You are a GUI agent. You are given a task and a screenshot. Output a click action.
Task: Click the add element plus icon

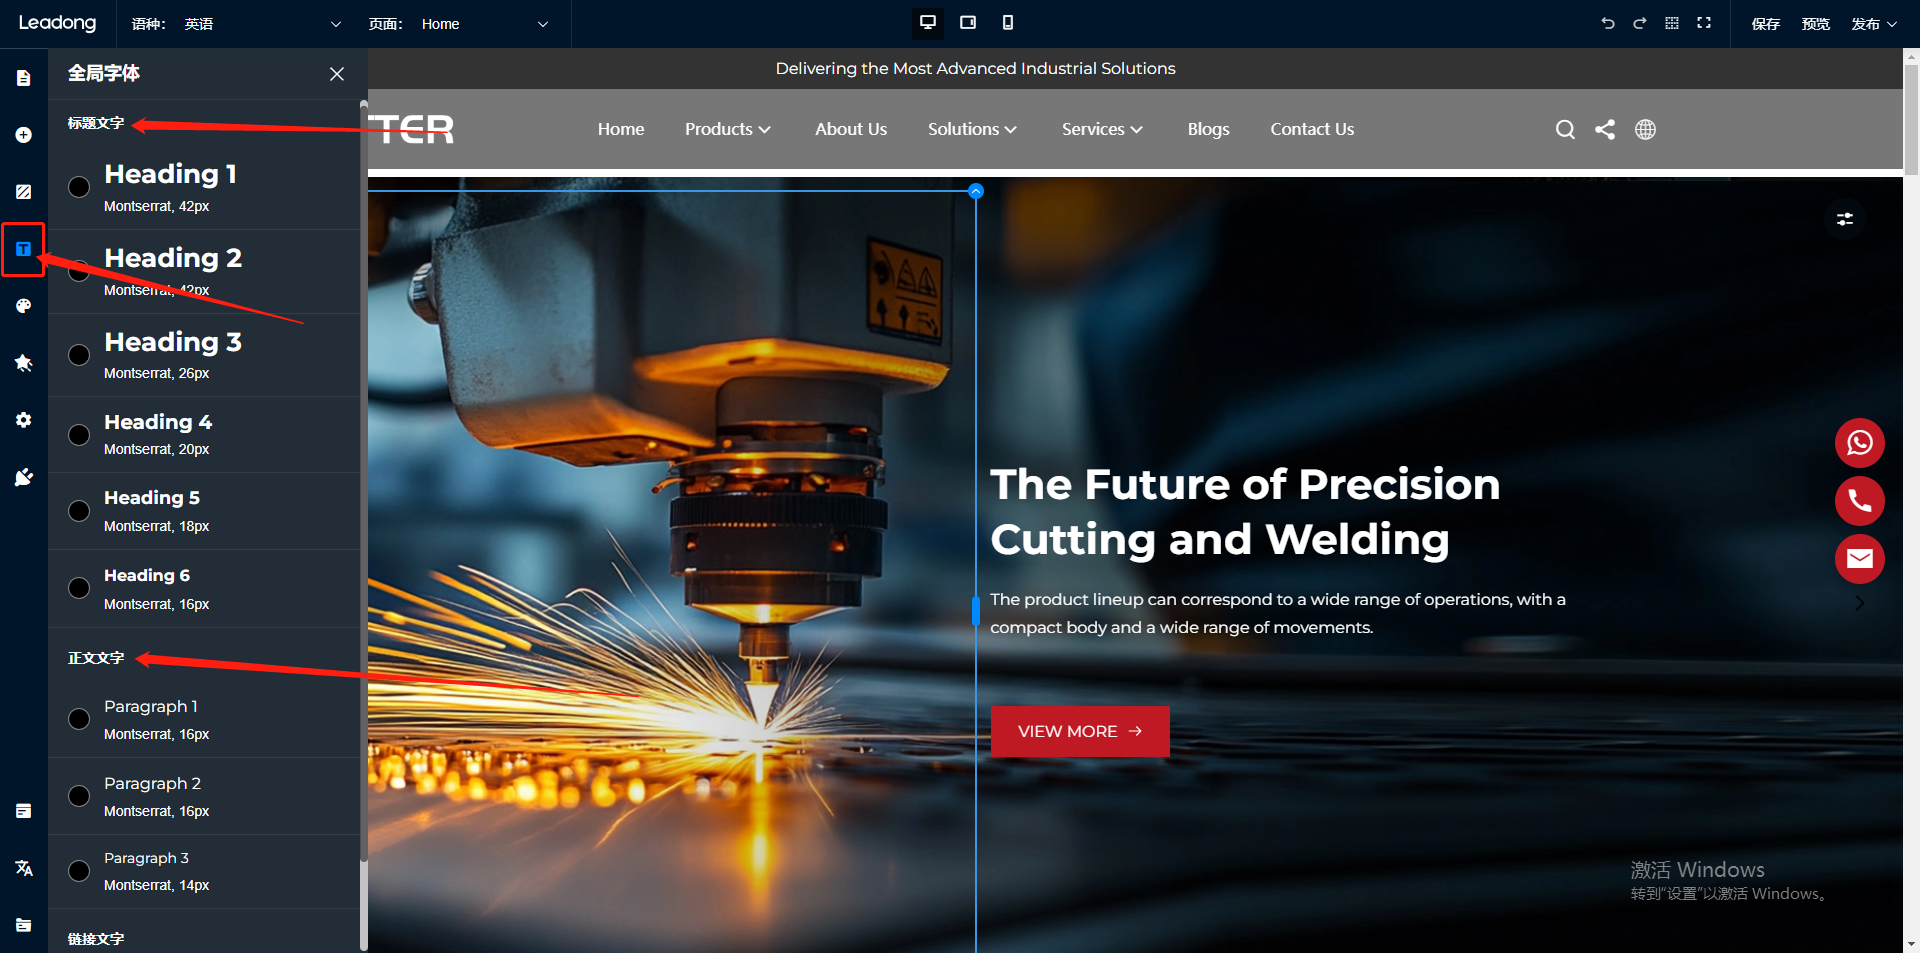[24, 135]
